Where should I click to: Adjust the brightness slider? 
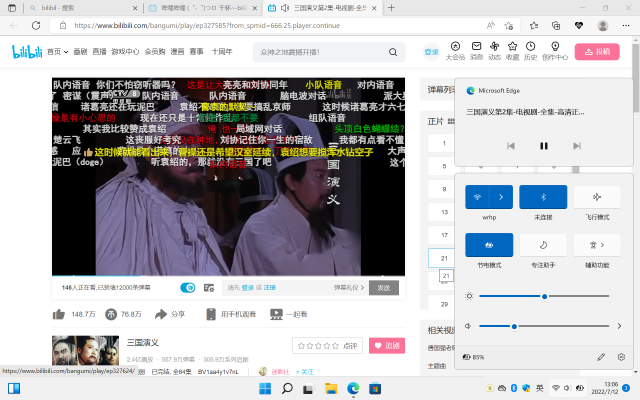(544, 296)
